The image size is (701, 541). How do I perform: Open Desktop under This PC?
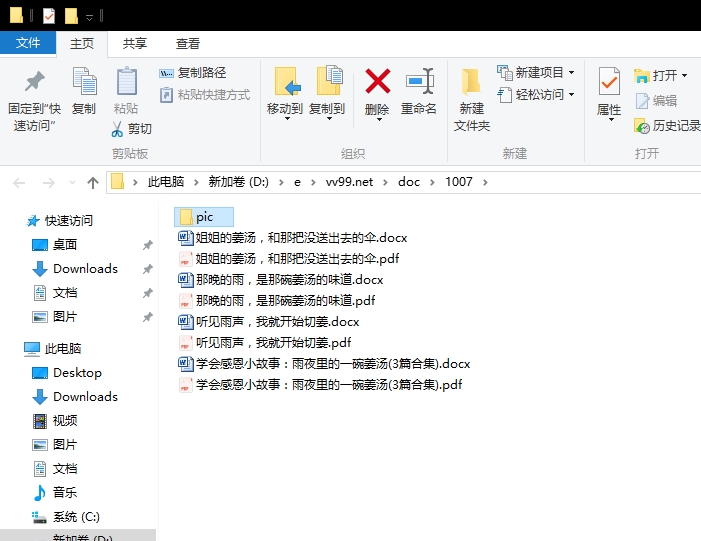point(67,373)
